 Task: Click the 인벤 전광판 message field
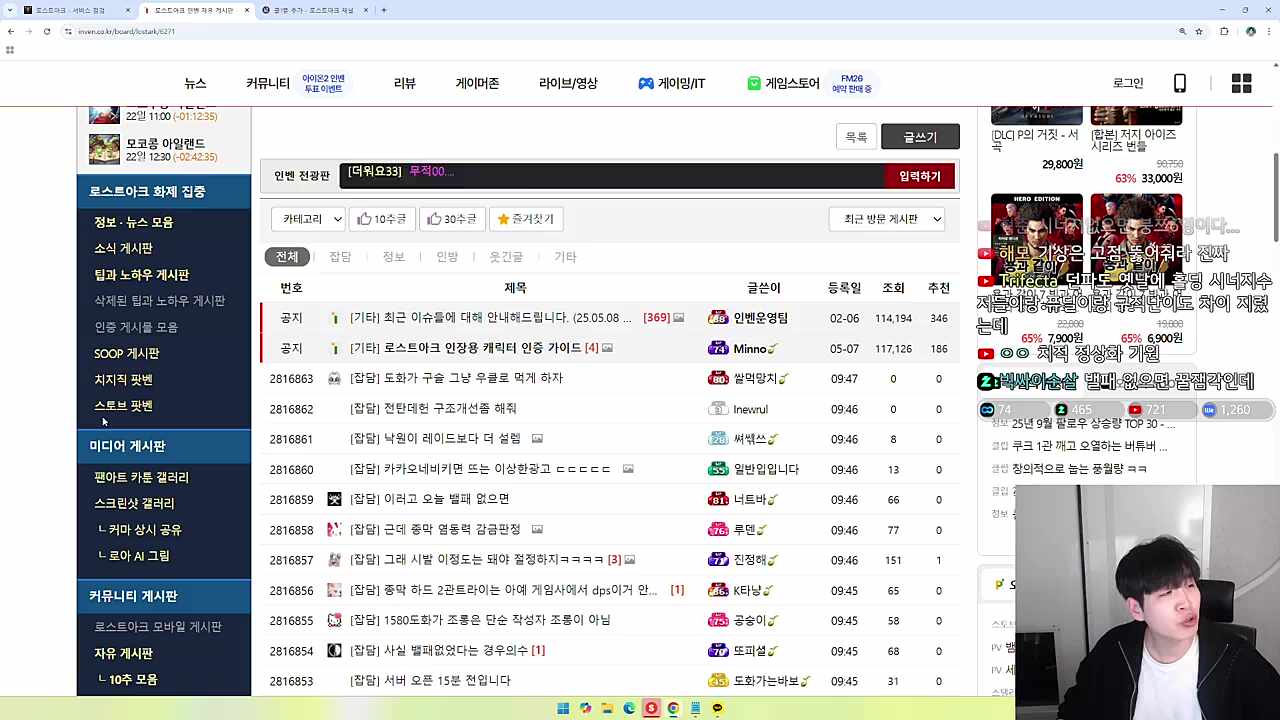pyautogui.click(x=612, y=177)
